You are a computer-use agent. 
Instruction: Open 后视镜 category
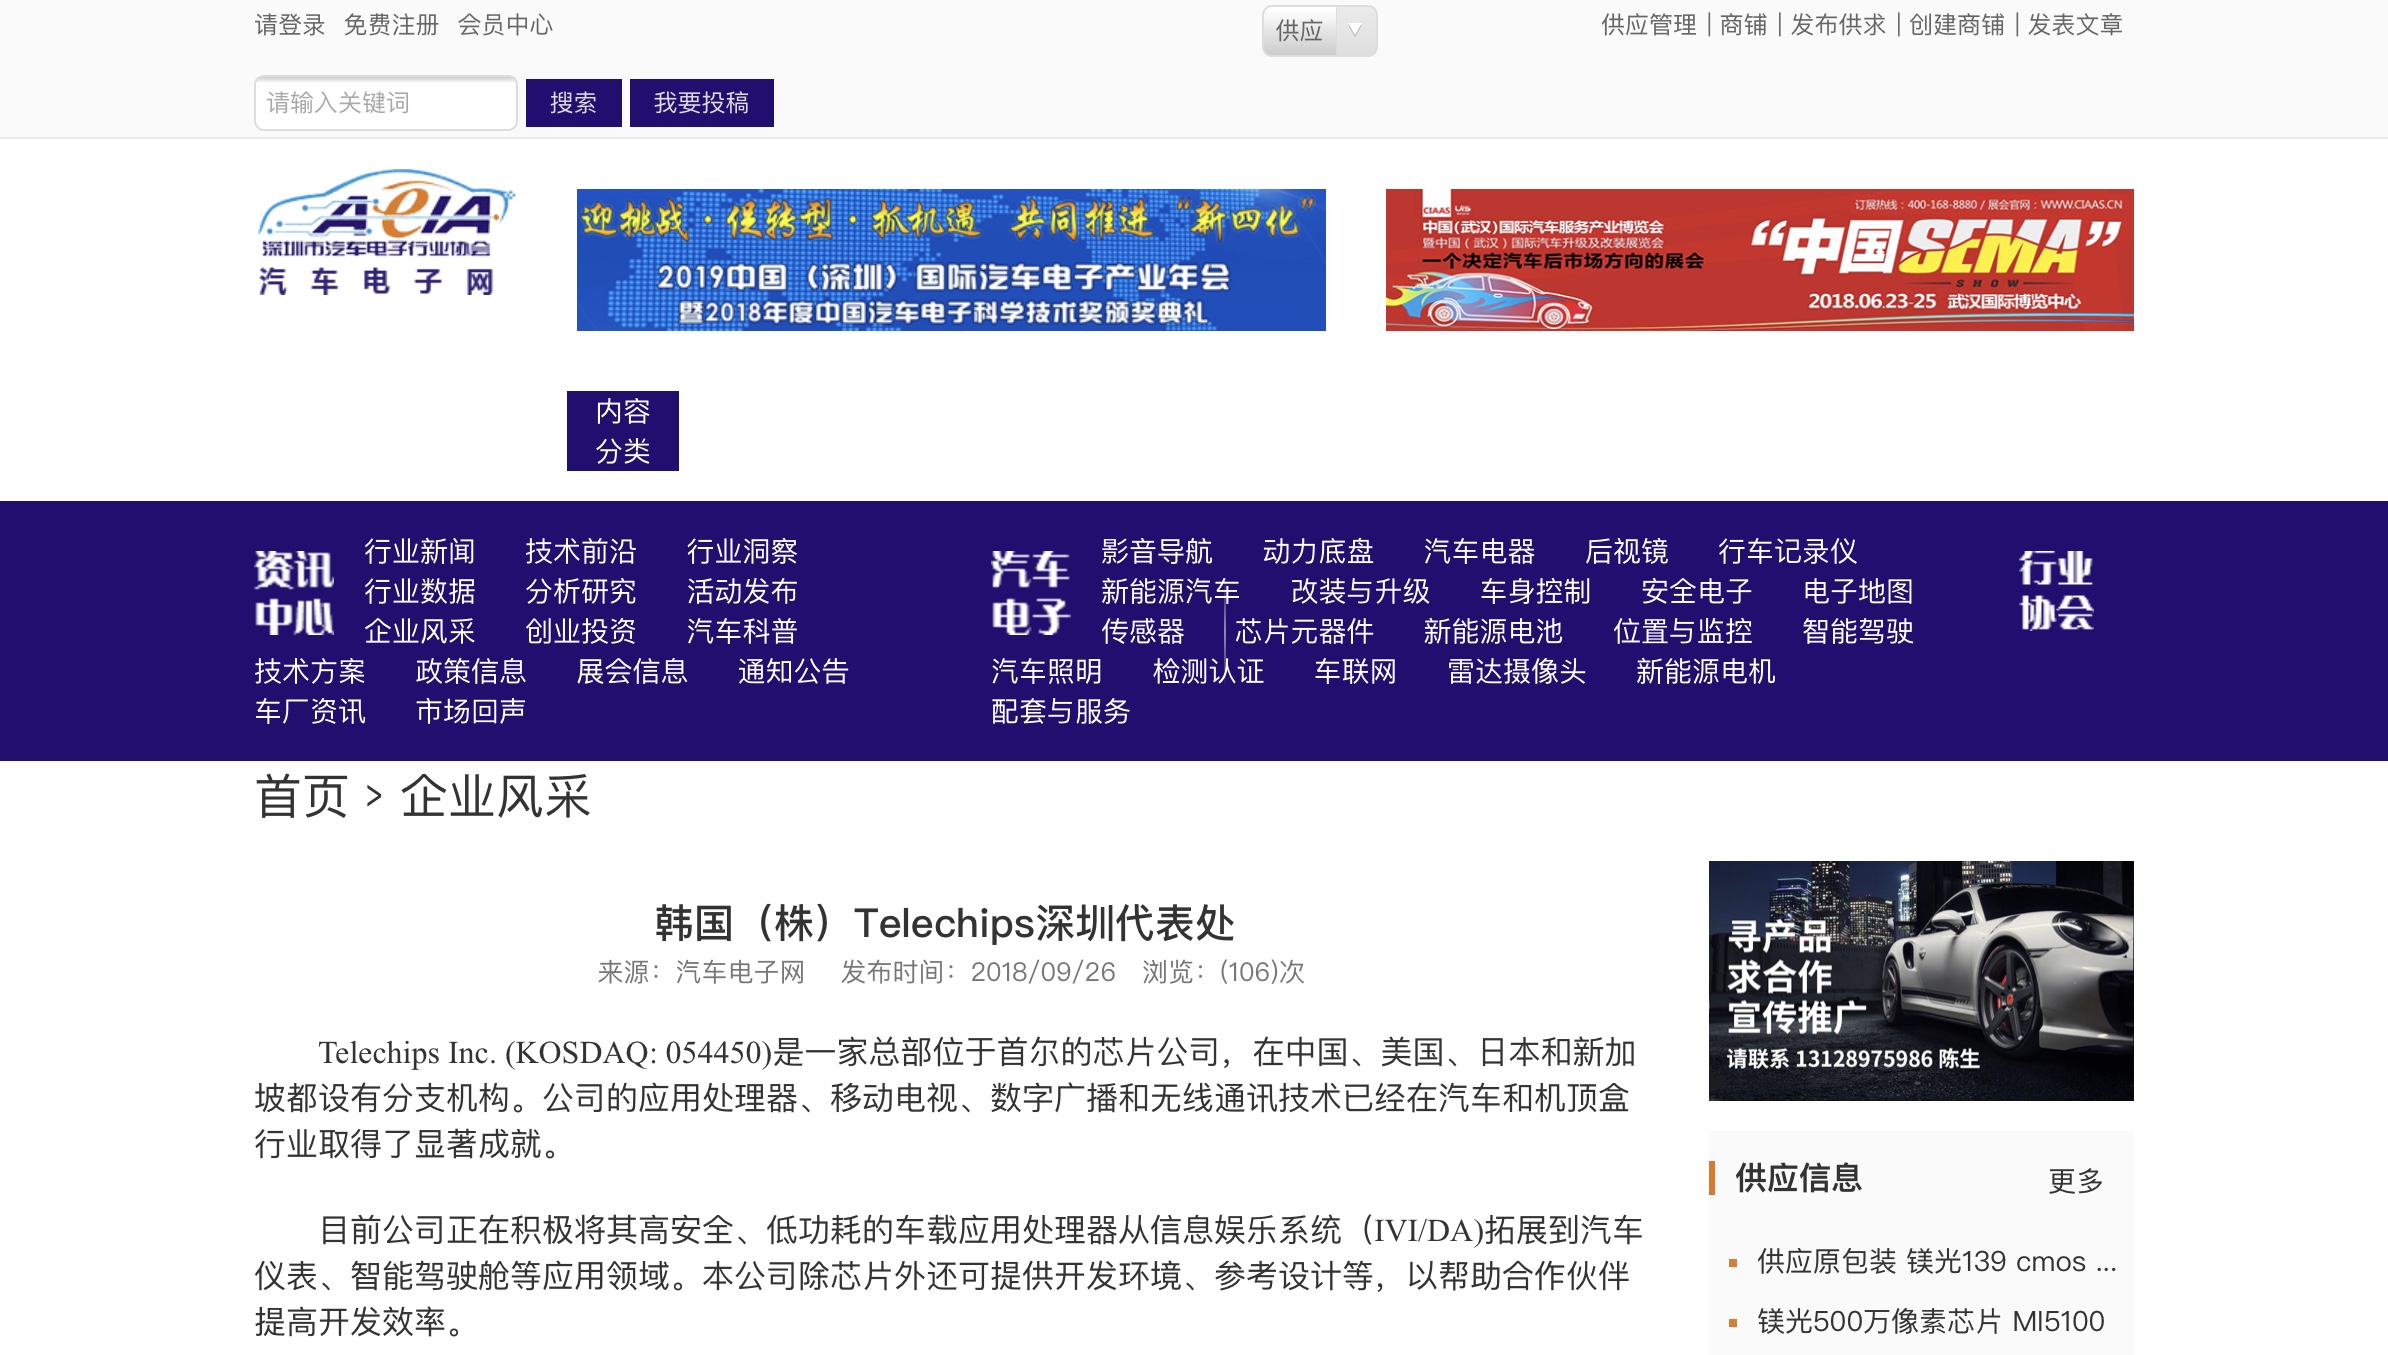(x=1627, y=551)
